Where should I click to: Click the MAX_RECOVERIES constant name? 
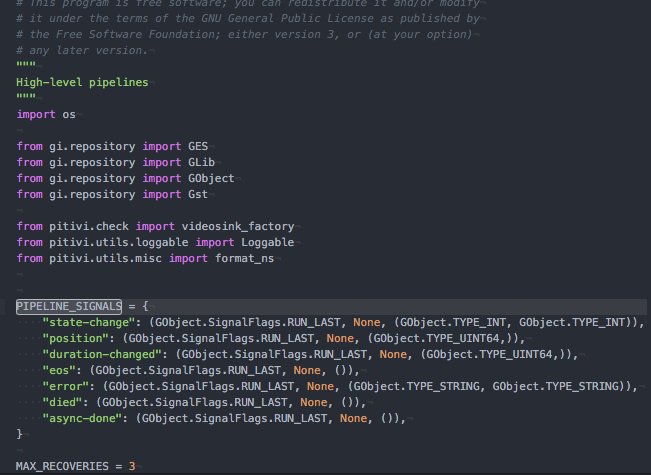[x=62, y=466]
